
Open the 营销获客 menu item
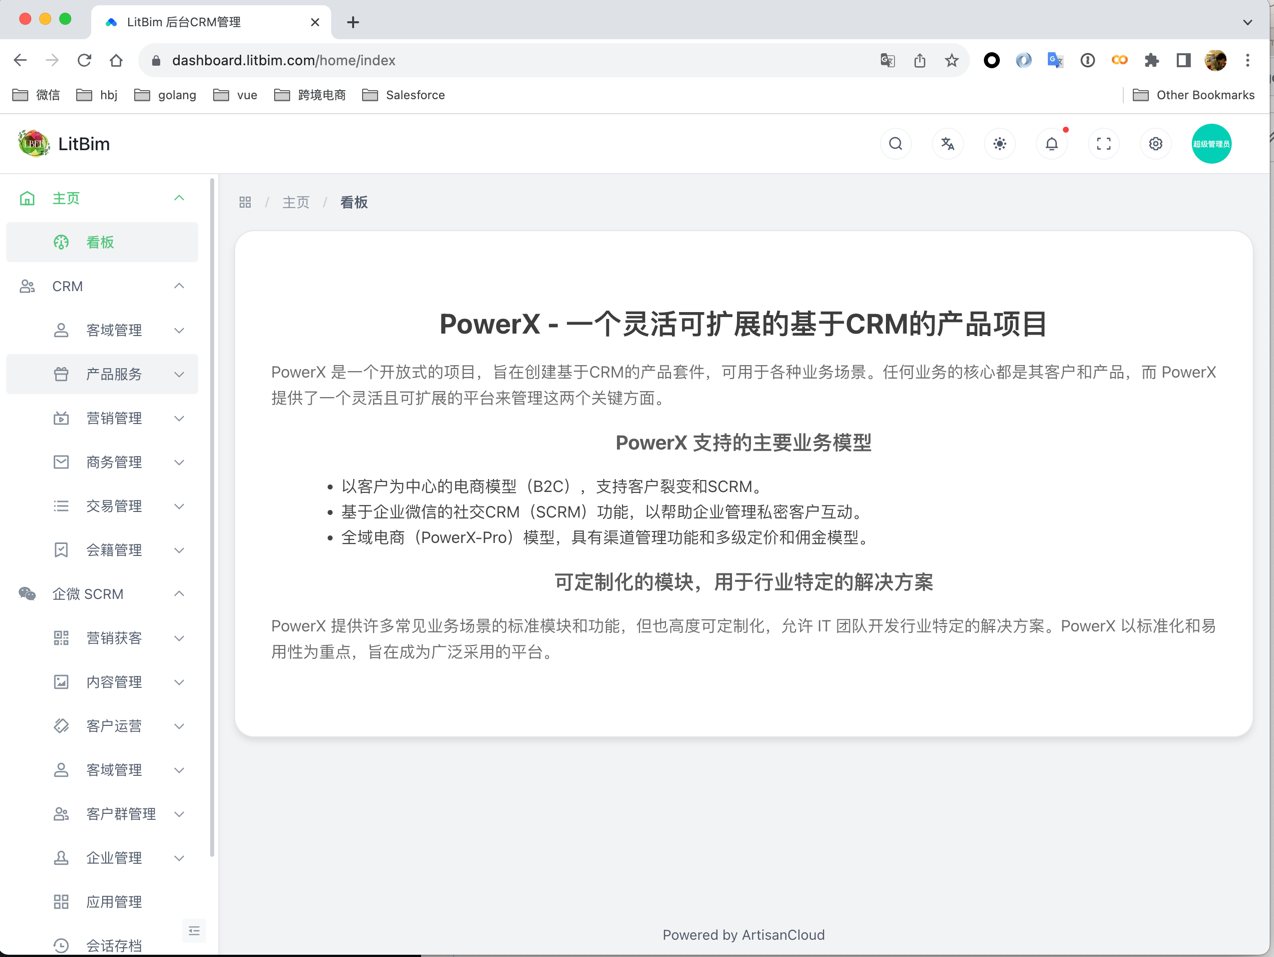102,638
